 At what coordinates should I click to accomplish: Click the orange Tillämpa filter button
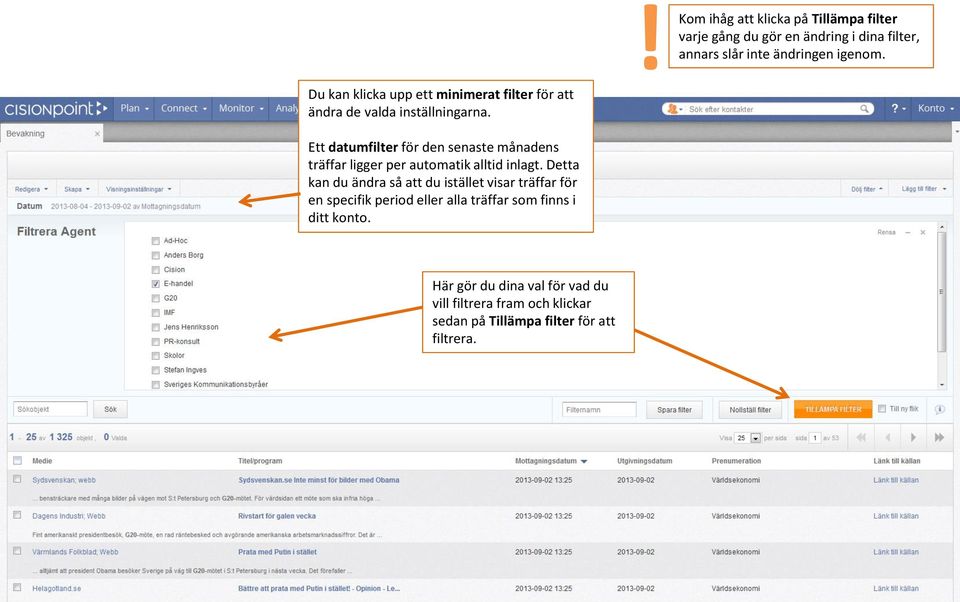coord(833,410)
